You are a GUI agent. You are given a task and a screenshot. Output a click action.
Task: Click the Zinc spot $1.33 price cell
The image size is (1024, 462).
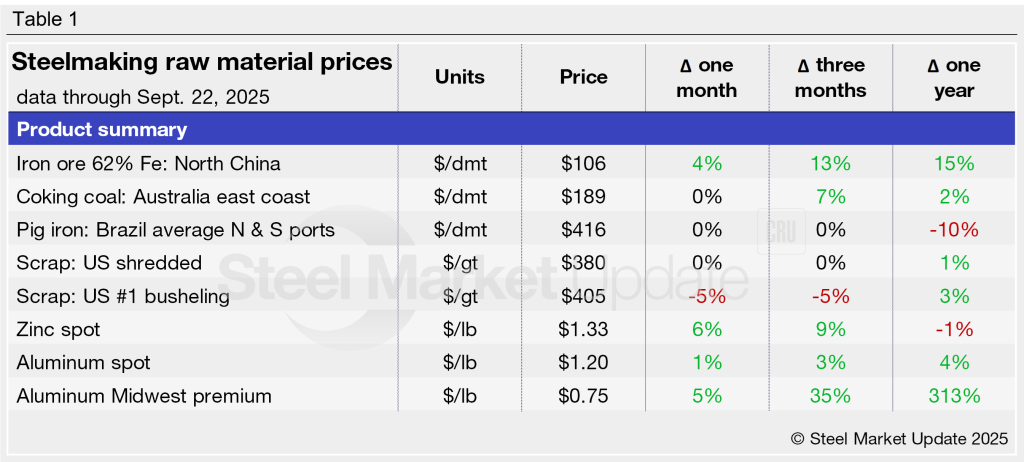click(x=583, y=330)
